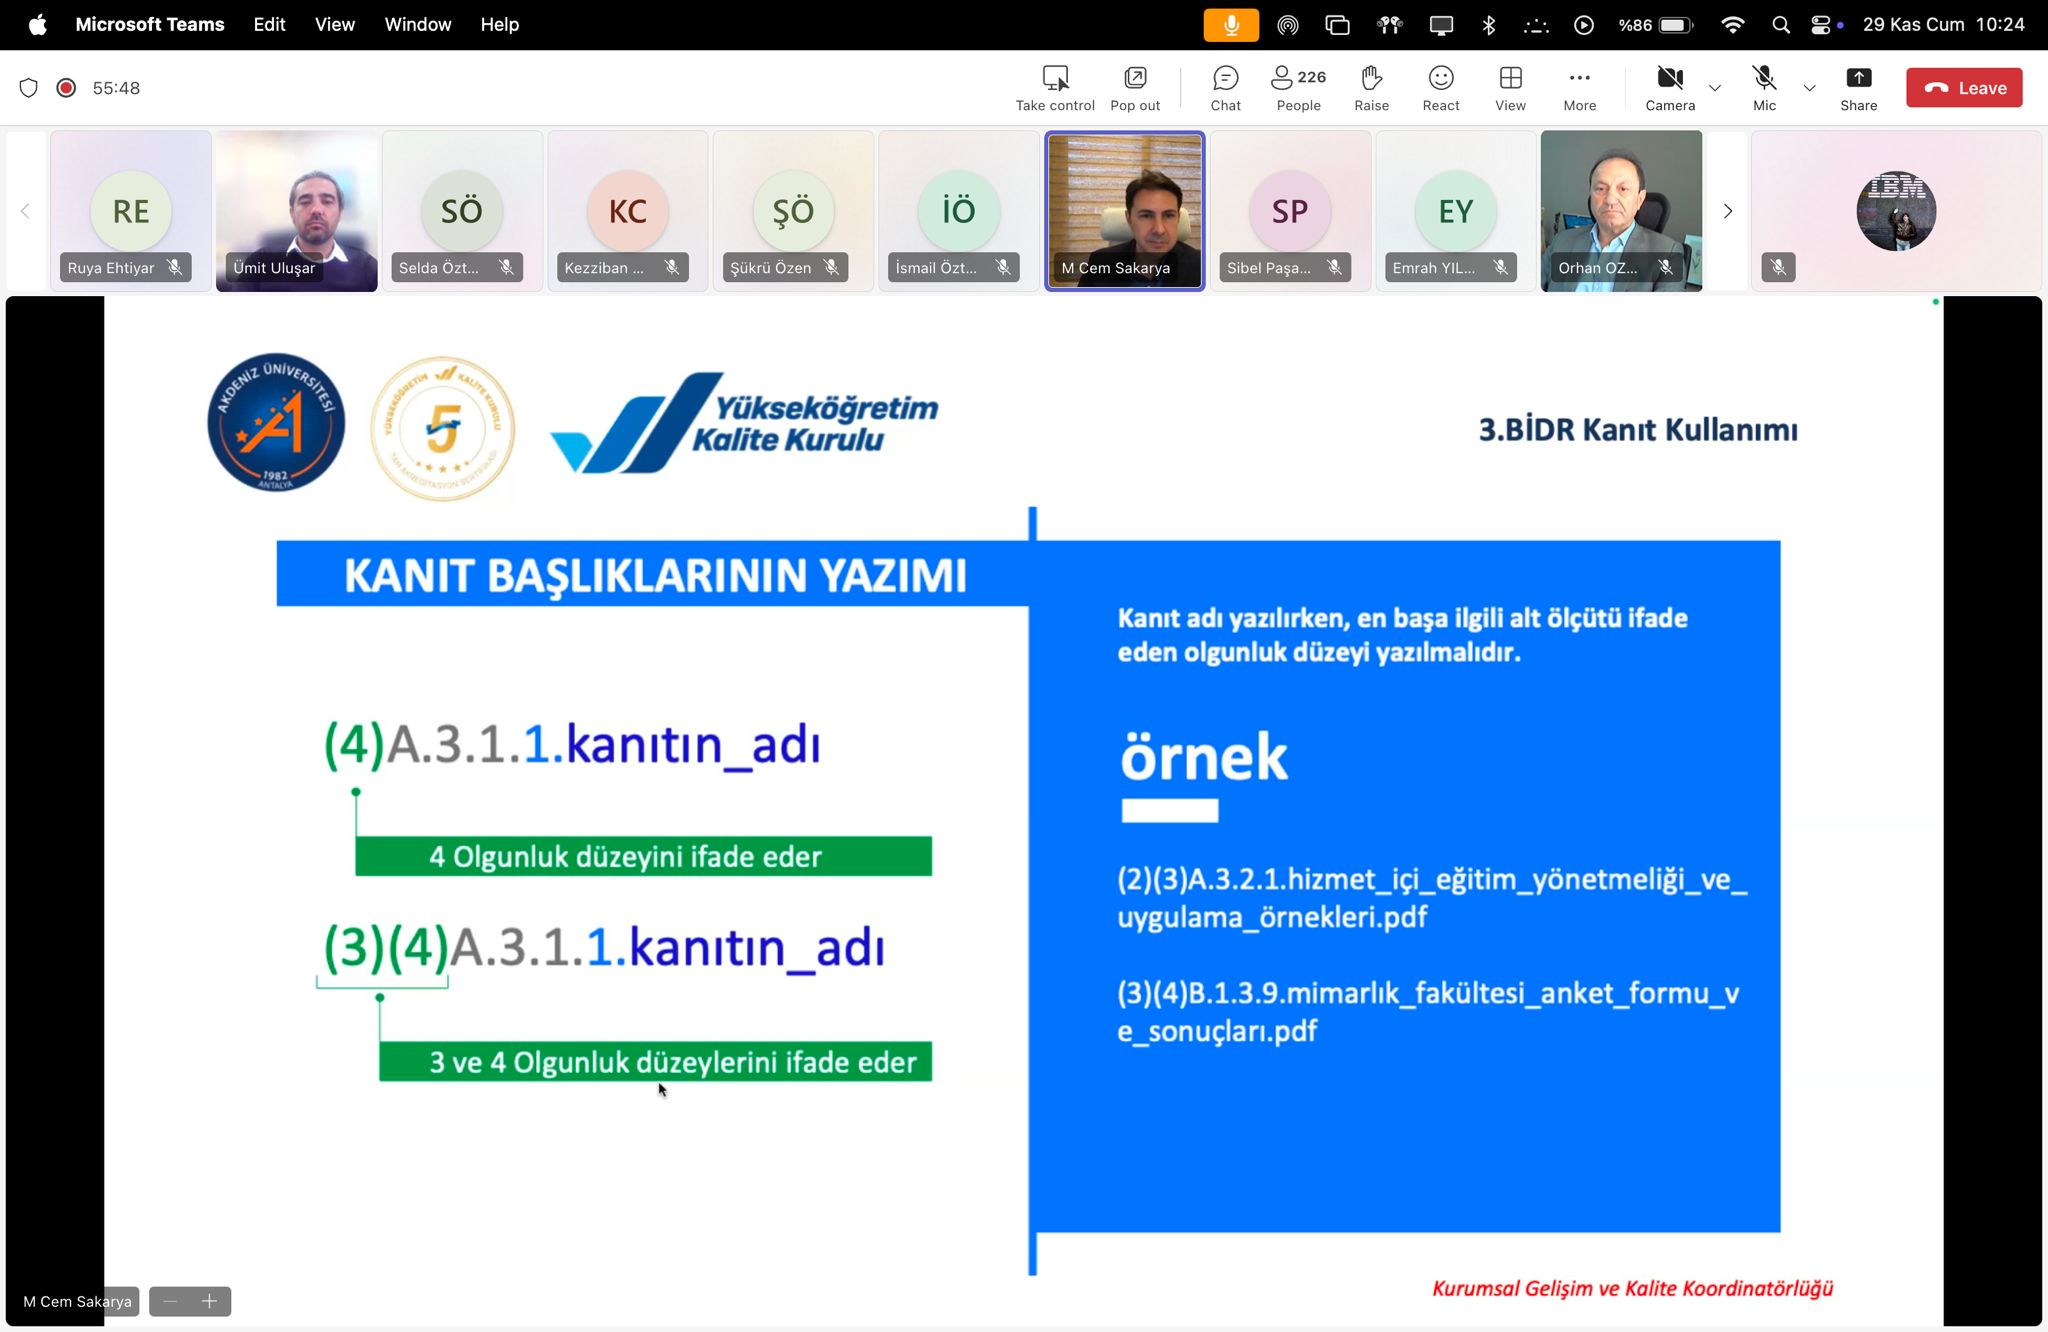This screenshot has width=2048, height=1332.
Task: Click the AirPods icon in menu bar
Action: point(1389,25)
